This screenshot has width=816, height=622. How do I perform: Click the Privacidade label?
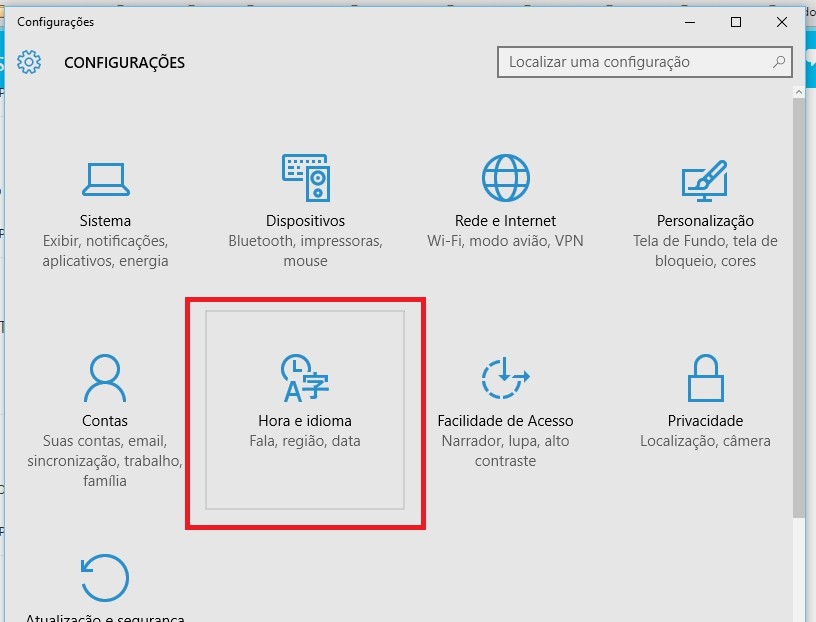[705, 421]
